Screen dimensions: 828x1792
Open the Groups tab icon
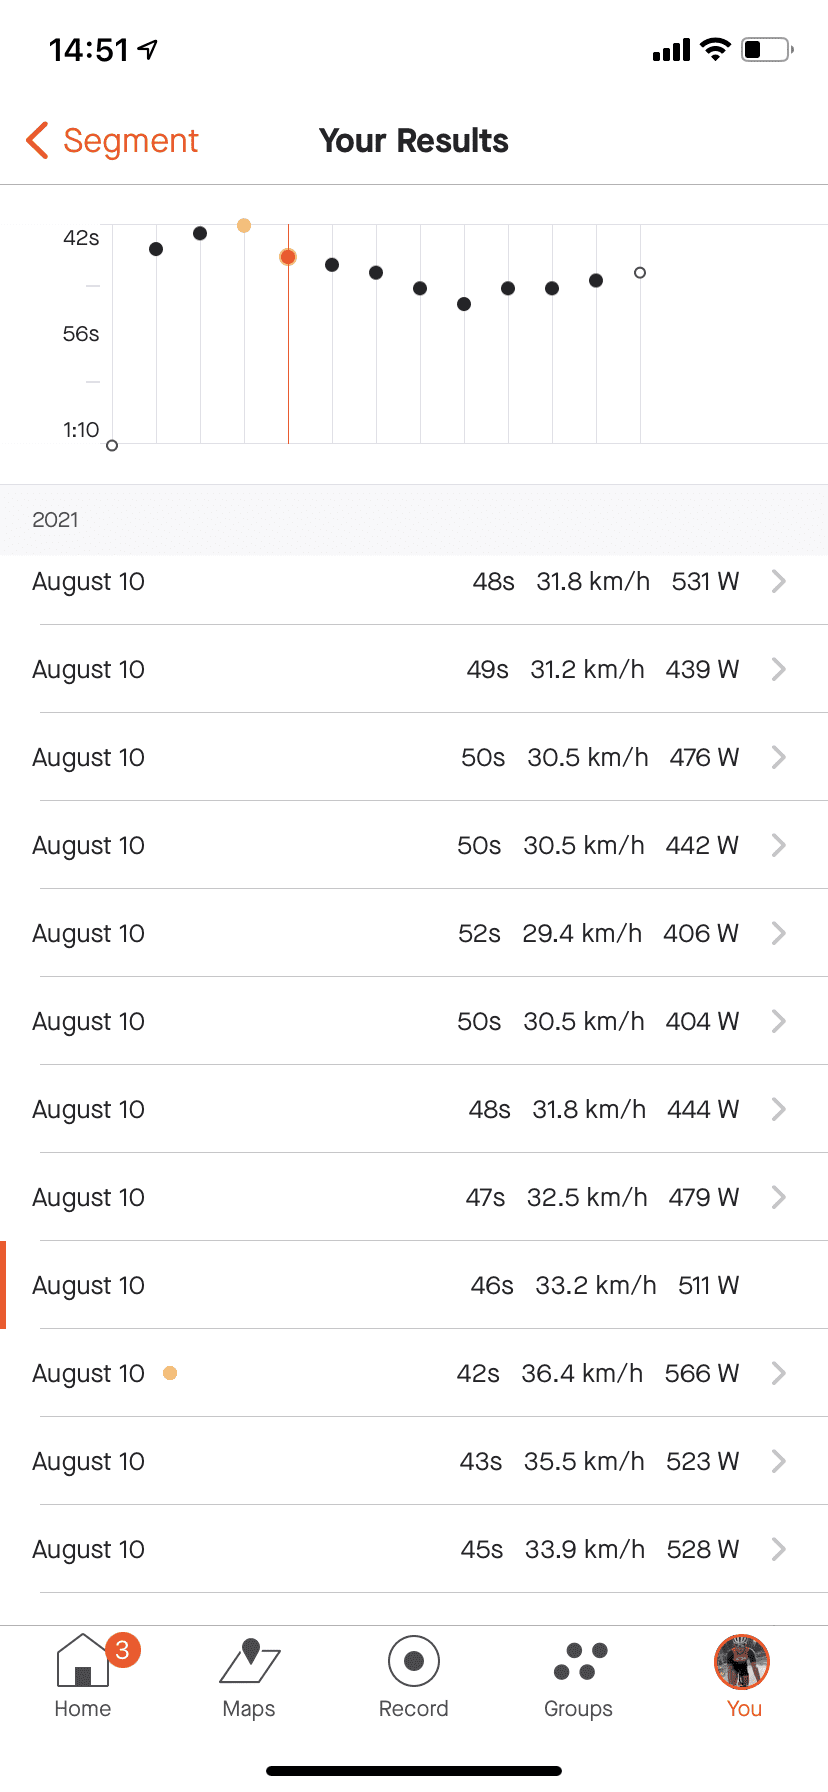[580, 1661]
